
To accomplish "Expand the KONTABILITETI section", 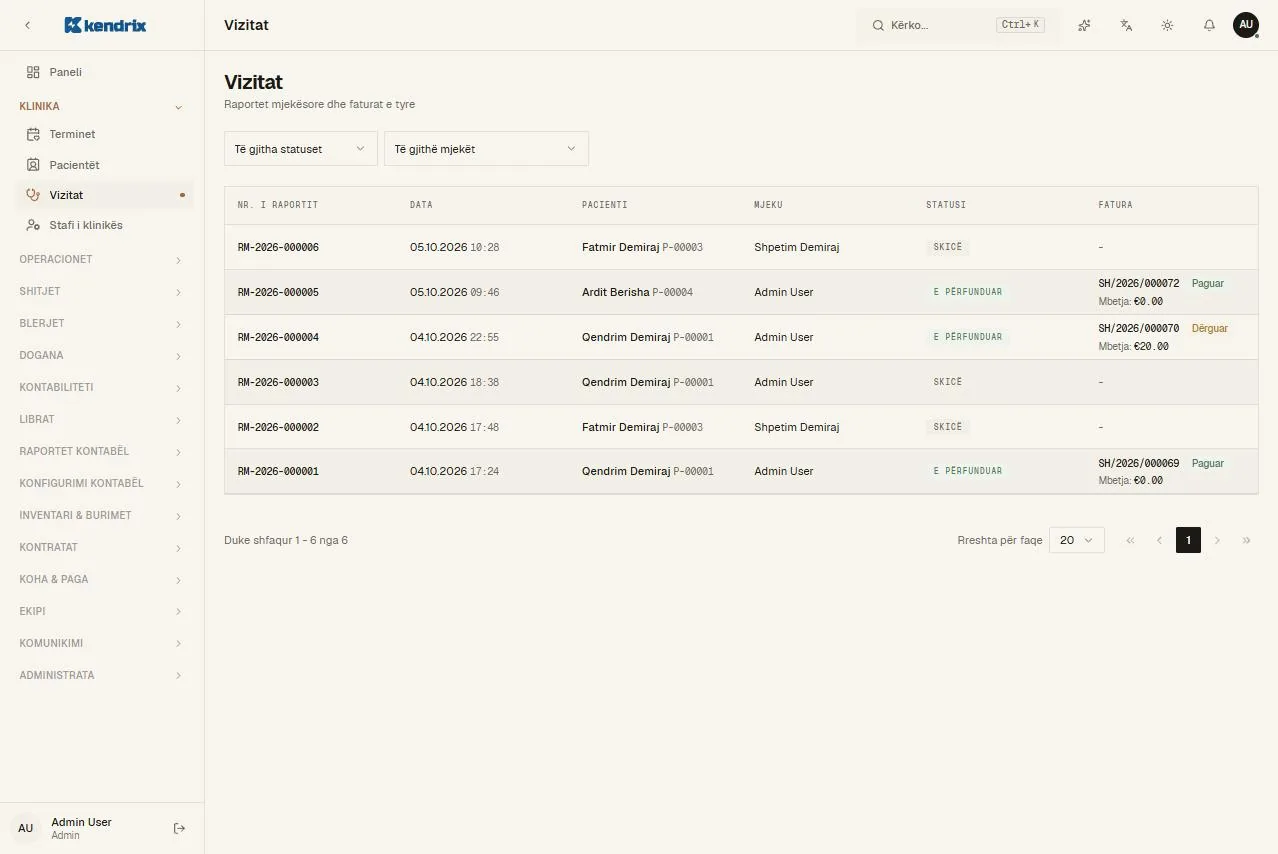I will click(x=102, y=388).
